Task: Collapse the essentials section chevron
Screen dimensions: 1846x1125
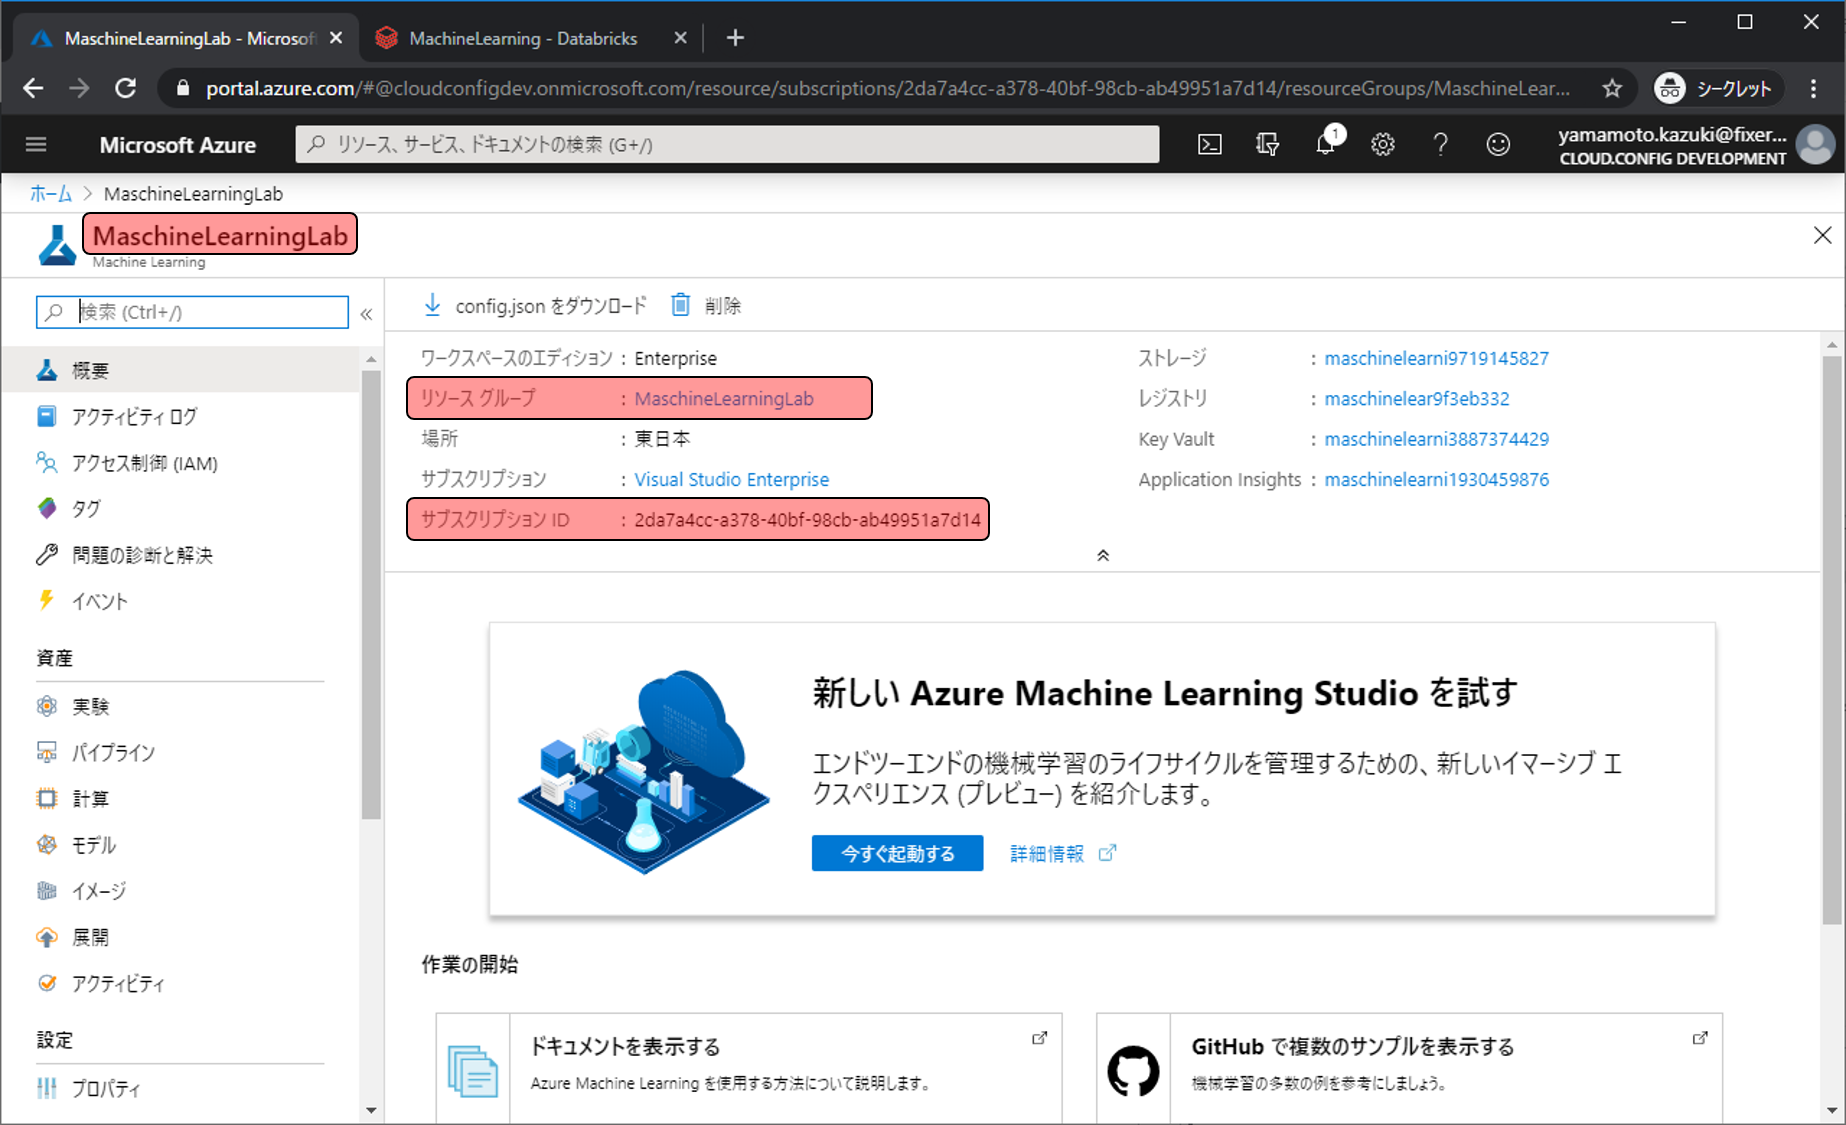Action: pos(1103,555)
